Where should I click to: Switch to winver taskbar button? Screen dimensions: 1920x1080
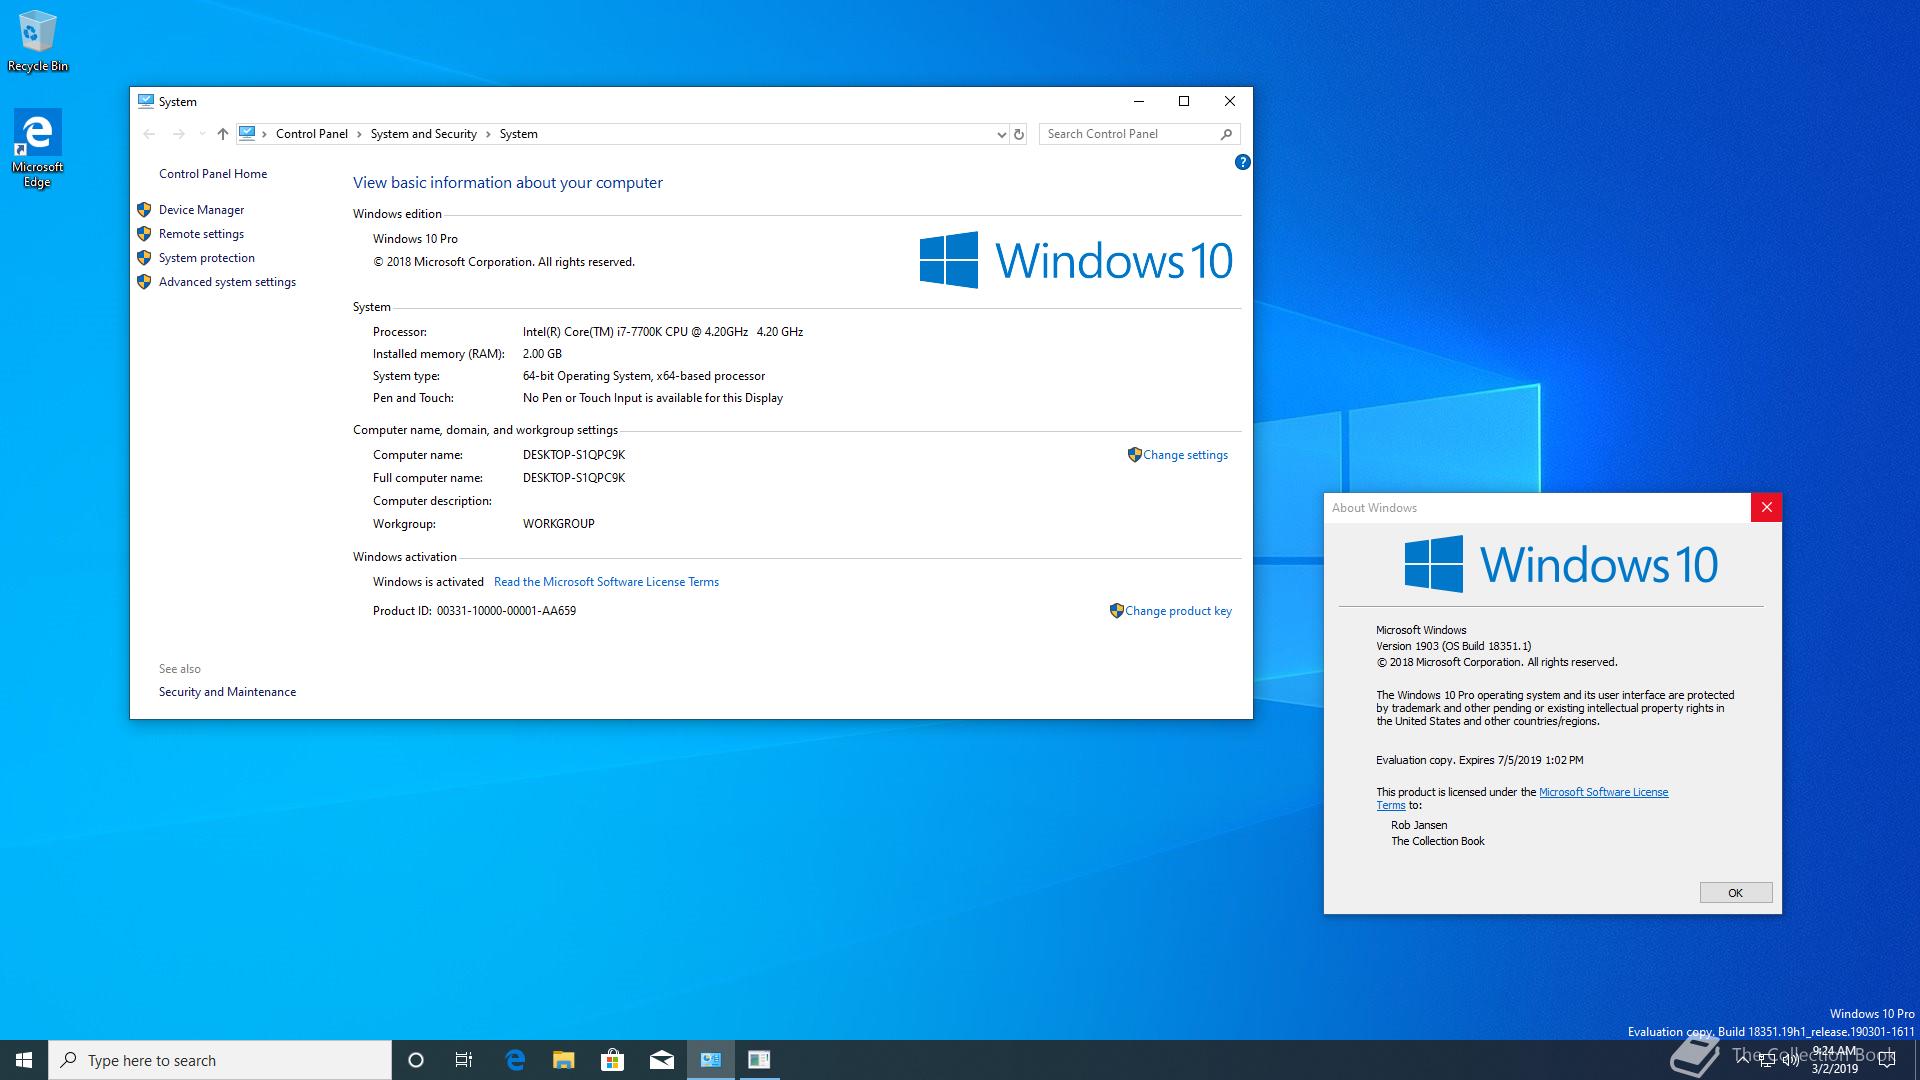coord(759,1060)
